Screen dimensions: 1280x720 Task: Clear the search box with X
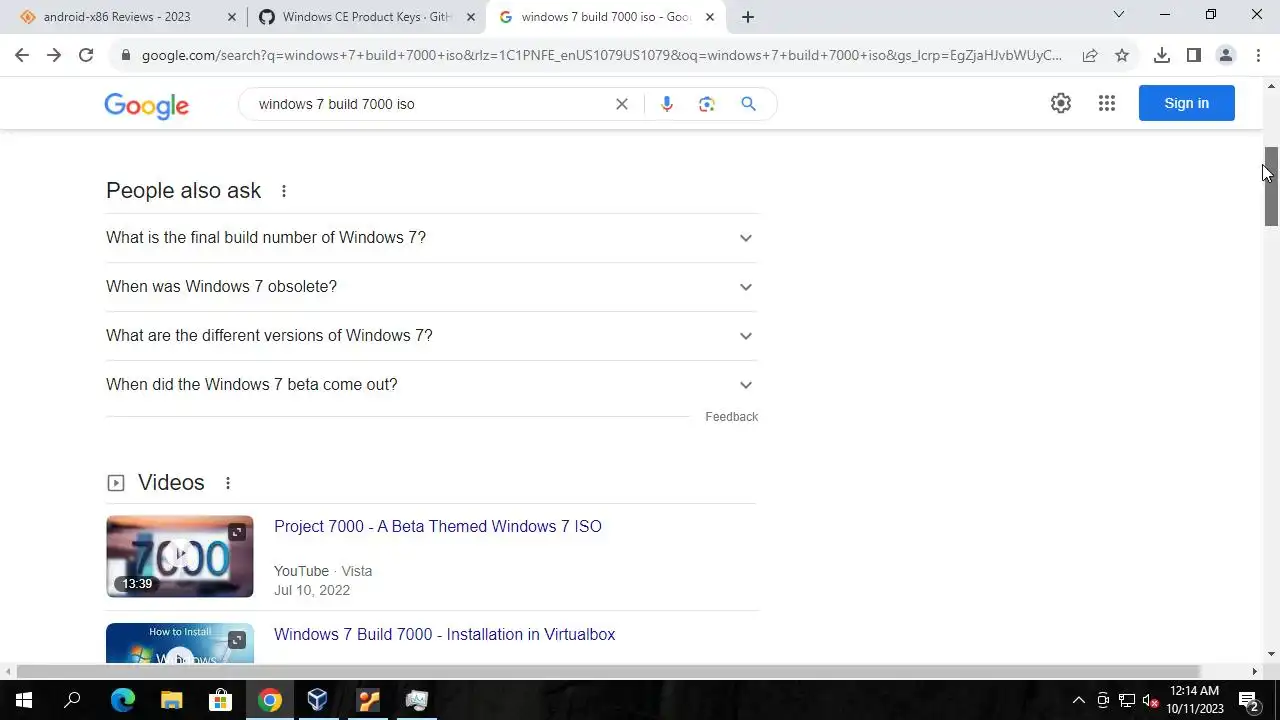622,104
